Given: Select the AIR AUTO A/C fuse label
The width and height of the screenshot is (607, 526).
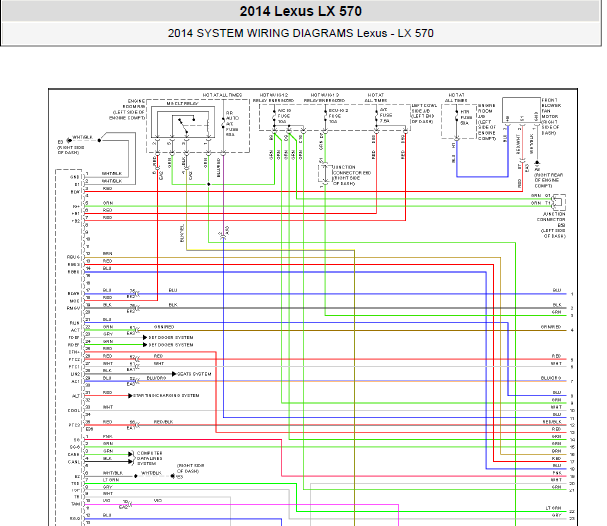Looking at the screenshot, I should 232,124.
